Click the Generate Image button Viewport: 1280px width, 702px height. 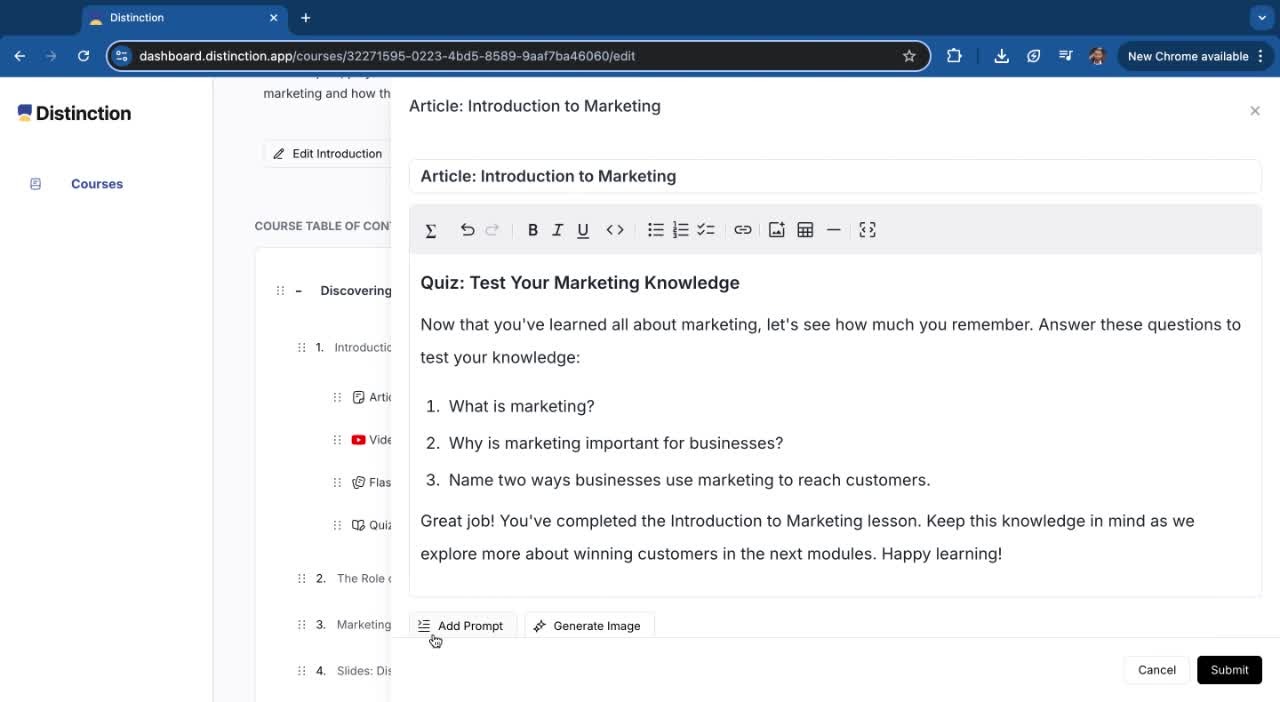tap(588, 626)
